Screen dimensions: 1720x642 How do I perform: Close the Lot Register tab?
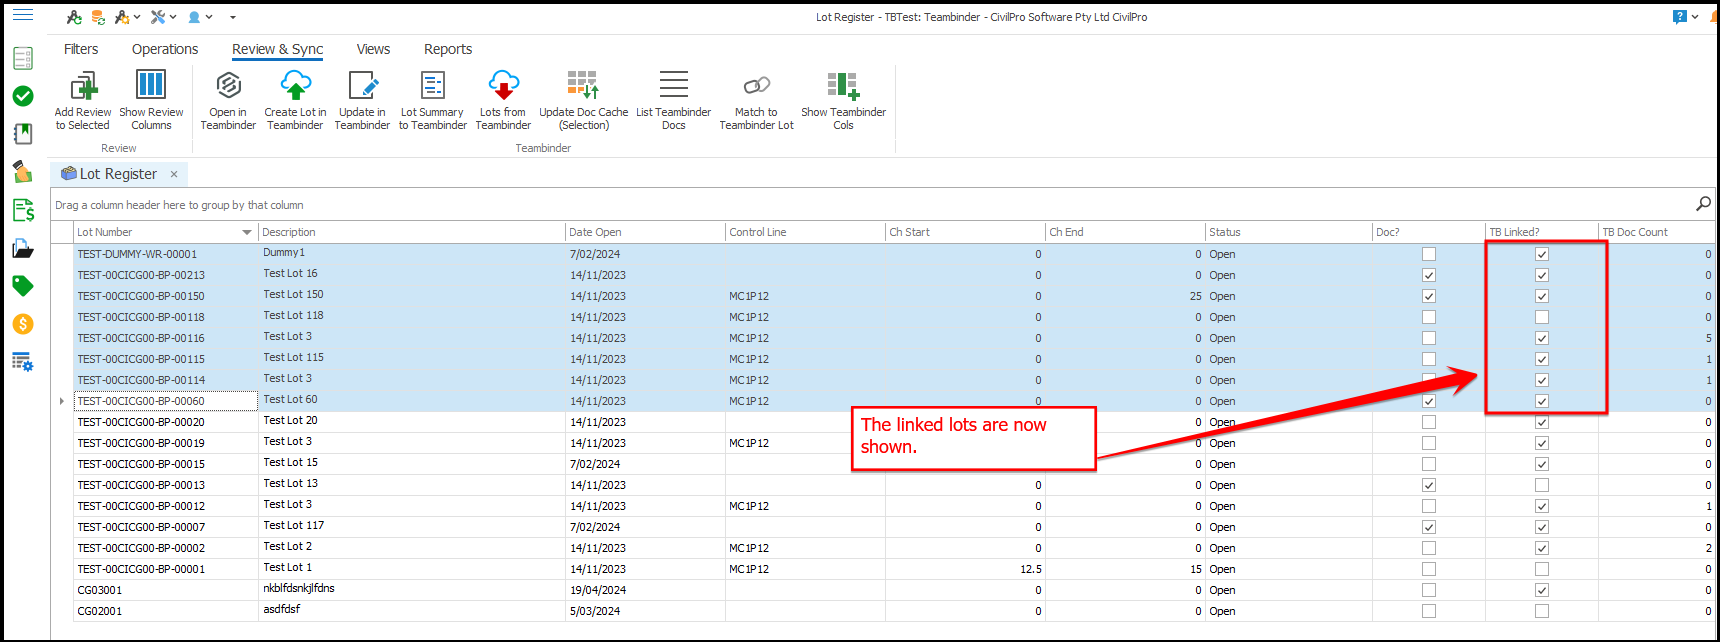(x=174, y=174)
